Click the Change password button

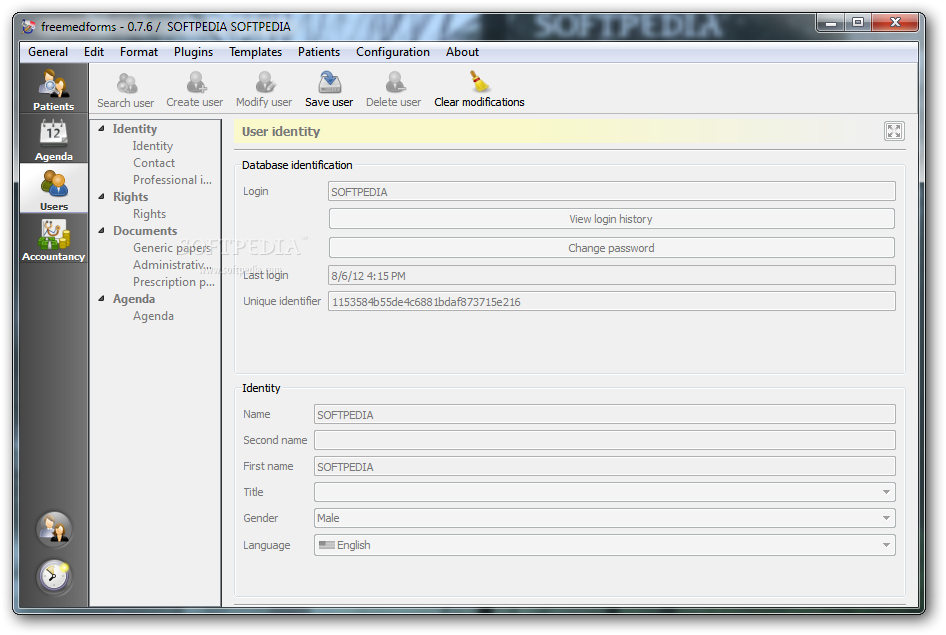coord(611,248)
